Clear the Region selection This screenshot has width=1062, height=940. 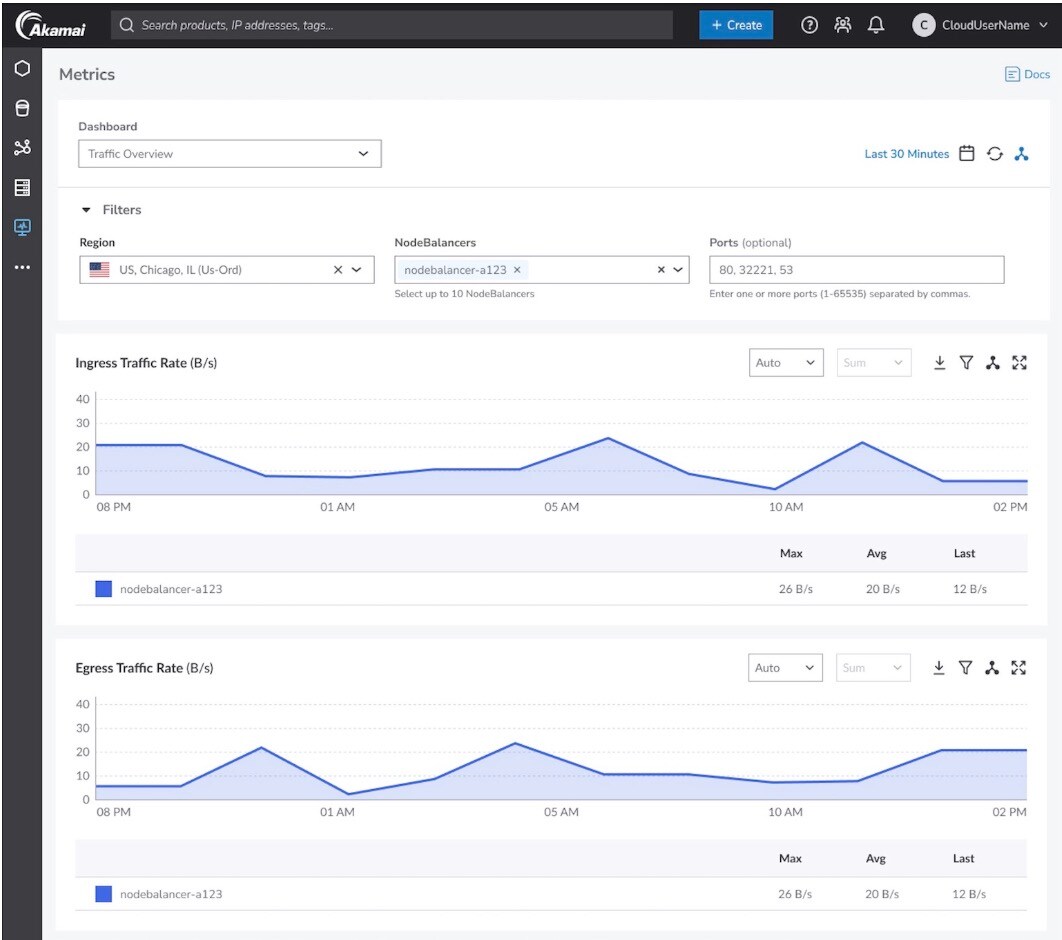coord(338,270)
